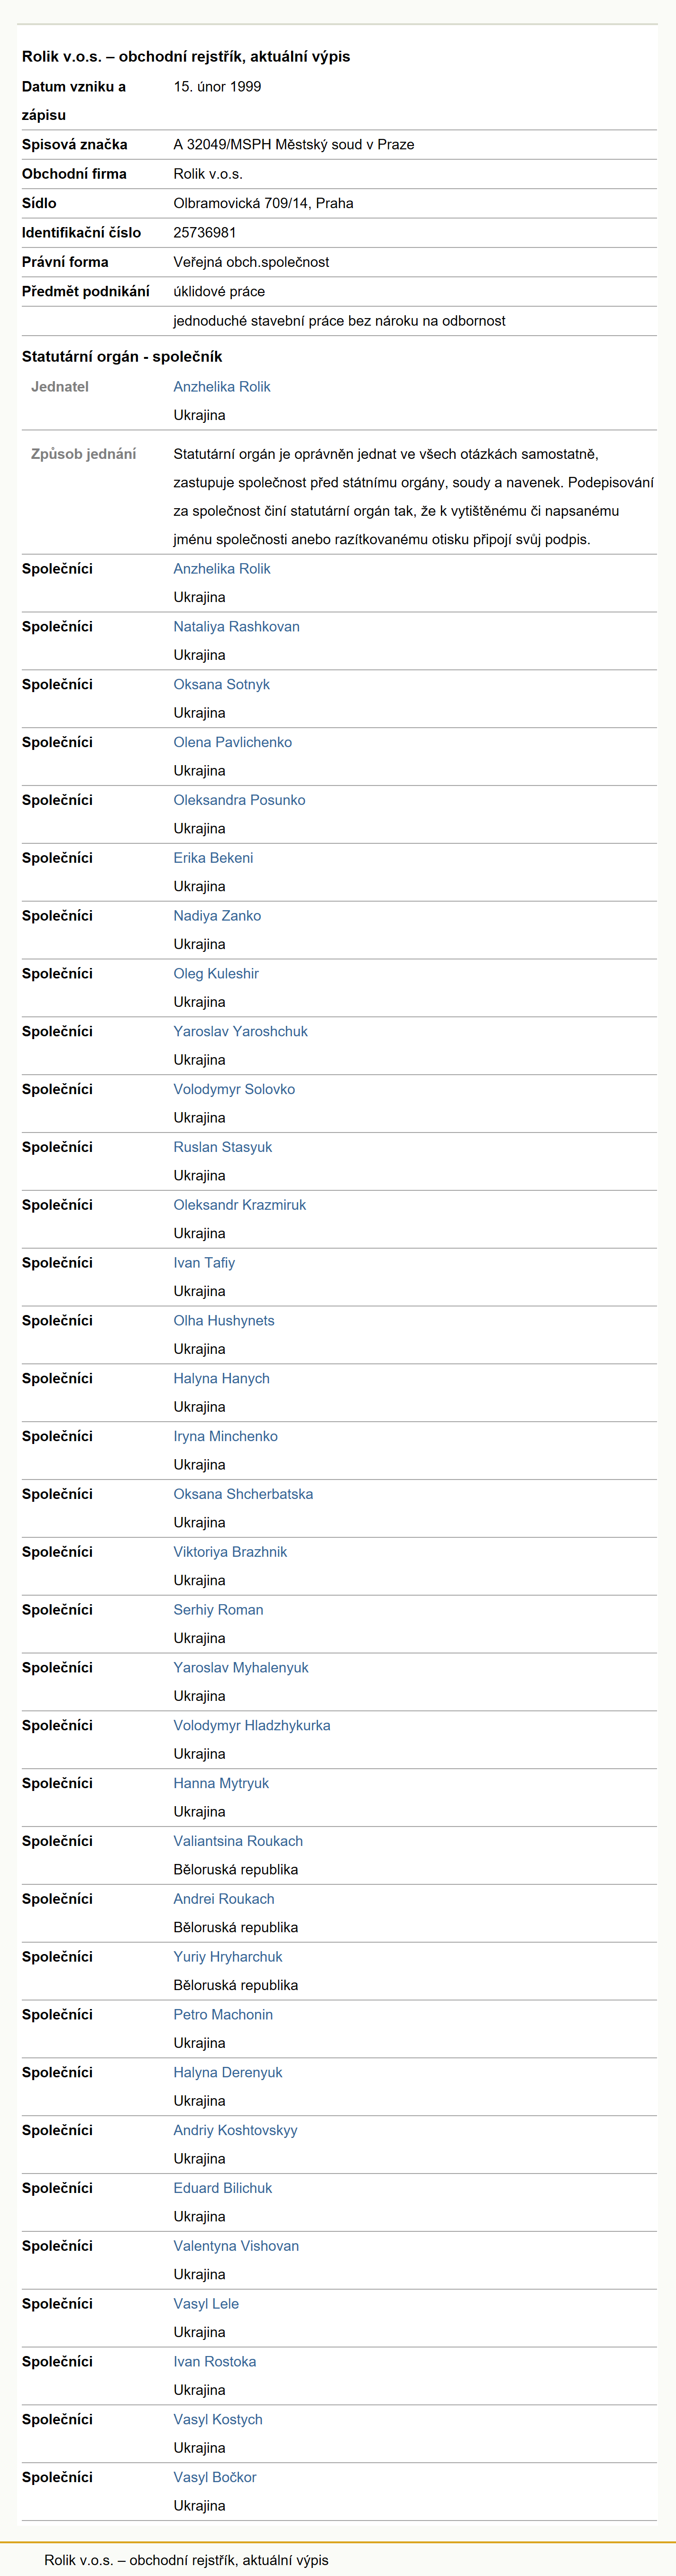This screenshot has width=676, height=2576.
Task: Open Anzhelika Rolik link under Jednatel
Action: 222,387
